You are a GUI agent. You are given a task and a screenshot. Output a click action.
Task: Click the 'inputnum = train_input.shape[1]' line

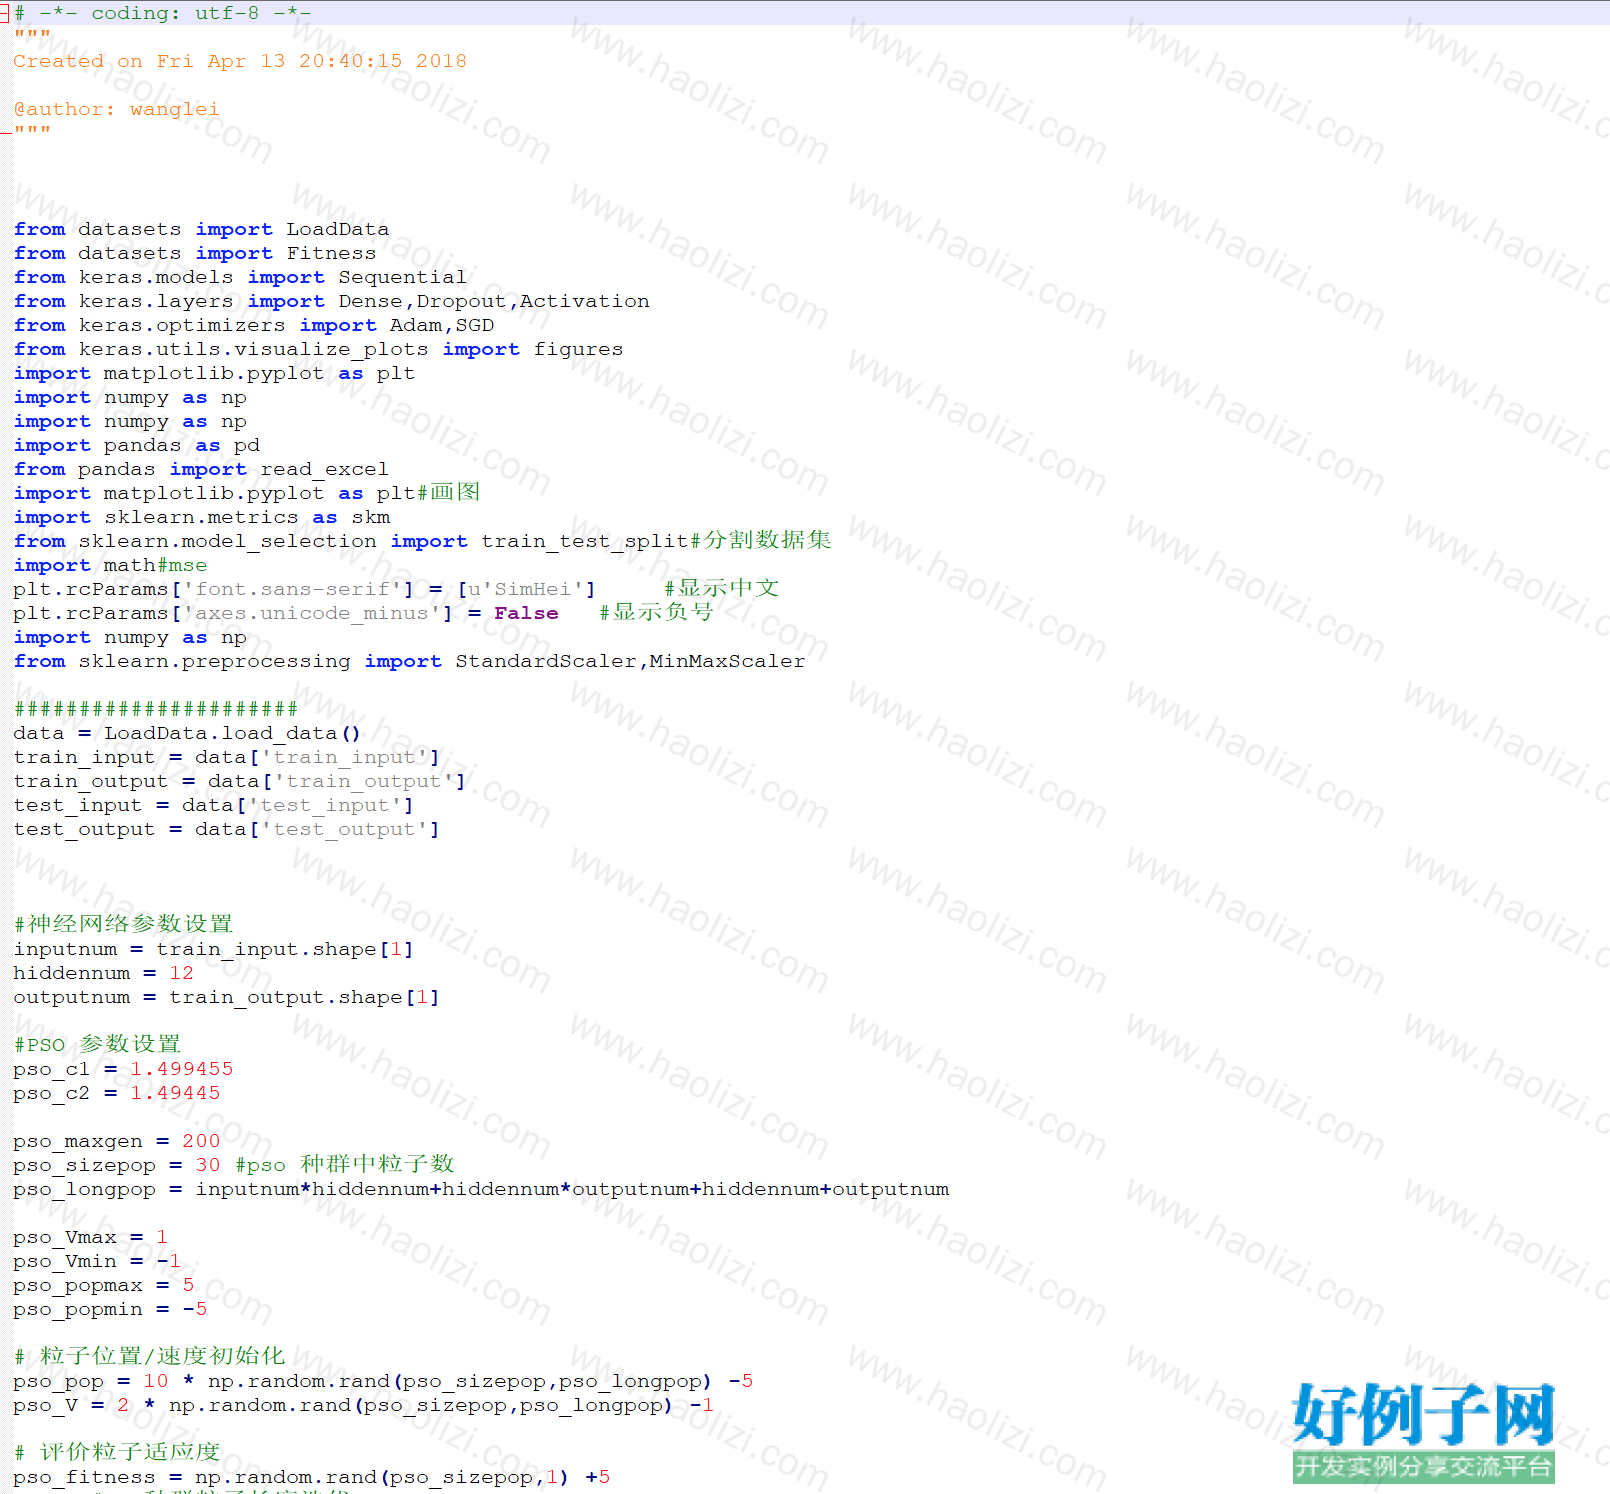click(213, 949)
